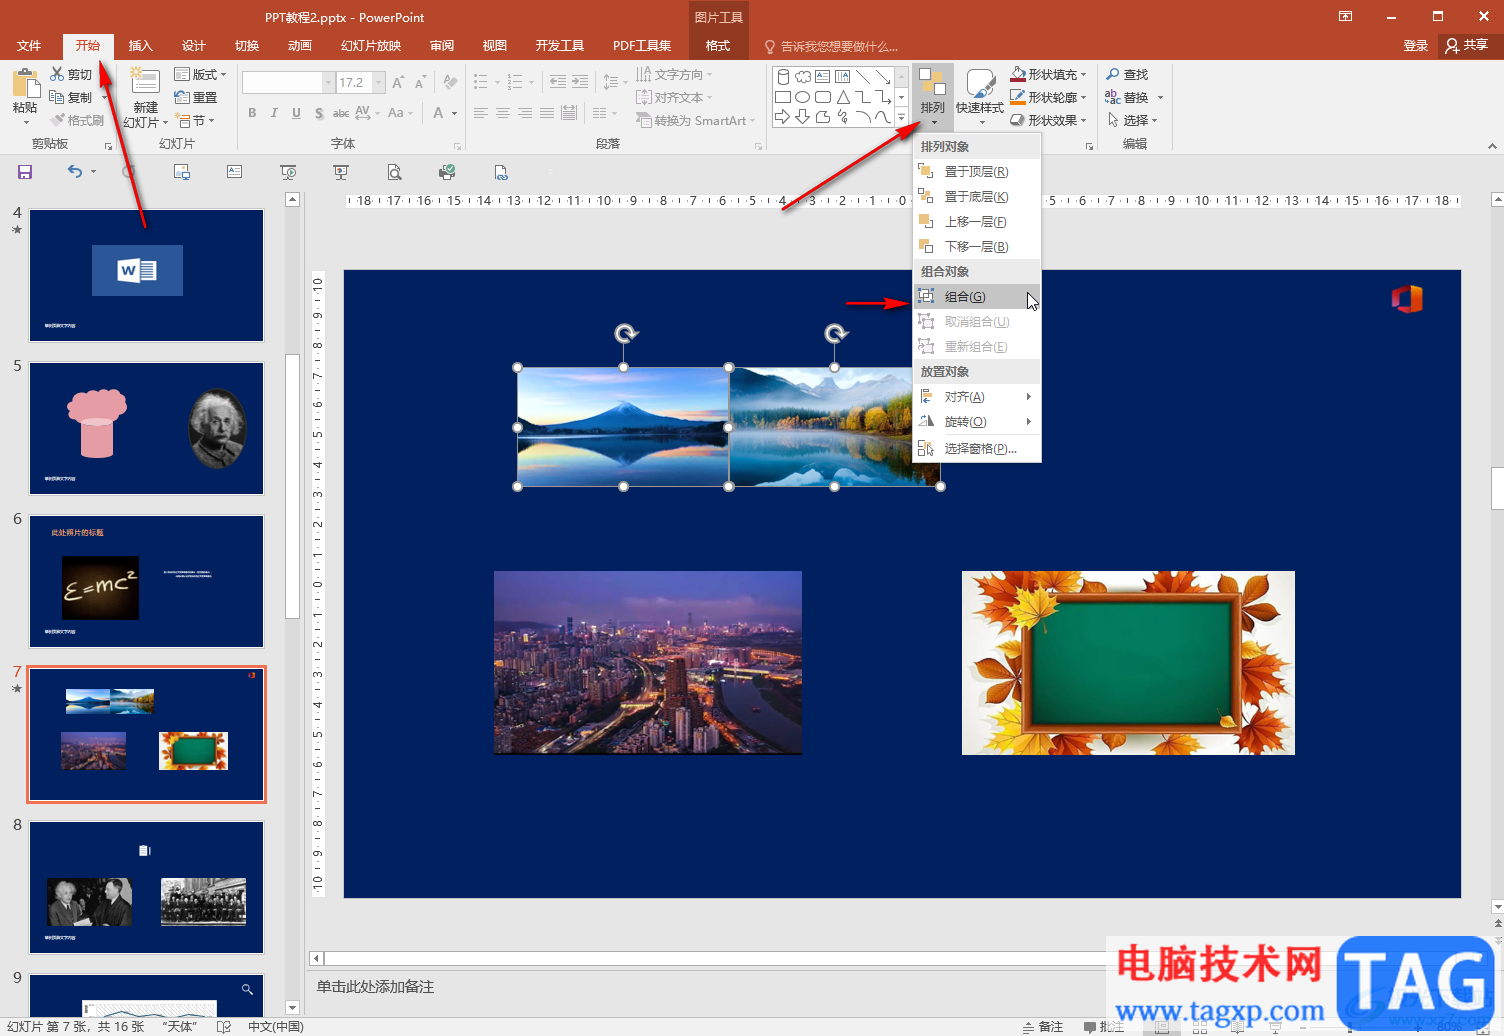Image resolution: width=1504 pixels, height=1036 pixels.
Task: Click the Find magnifier button
Action: click(1127, 75)
